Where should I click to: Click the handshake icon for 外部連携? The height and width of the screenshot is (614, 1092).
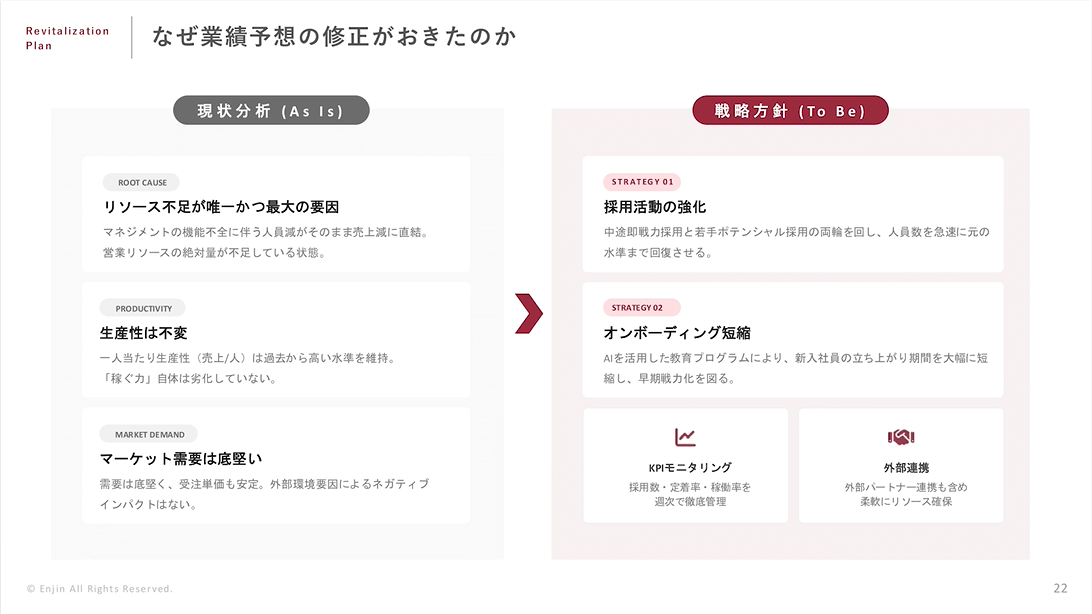(x=901, y=437)
